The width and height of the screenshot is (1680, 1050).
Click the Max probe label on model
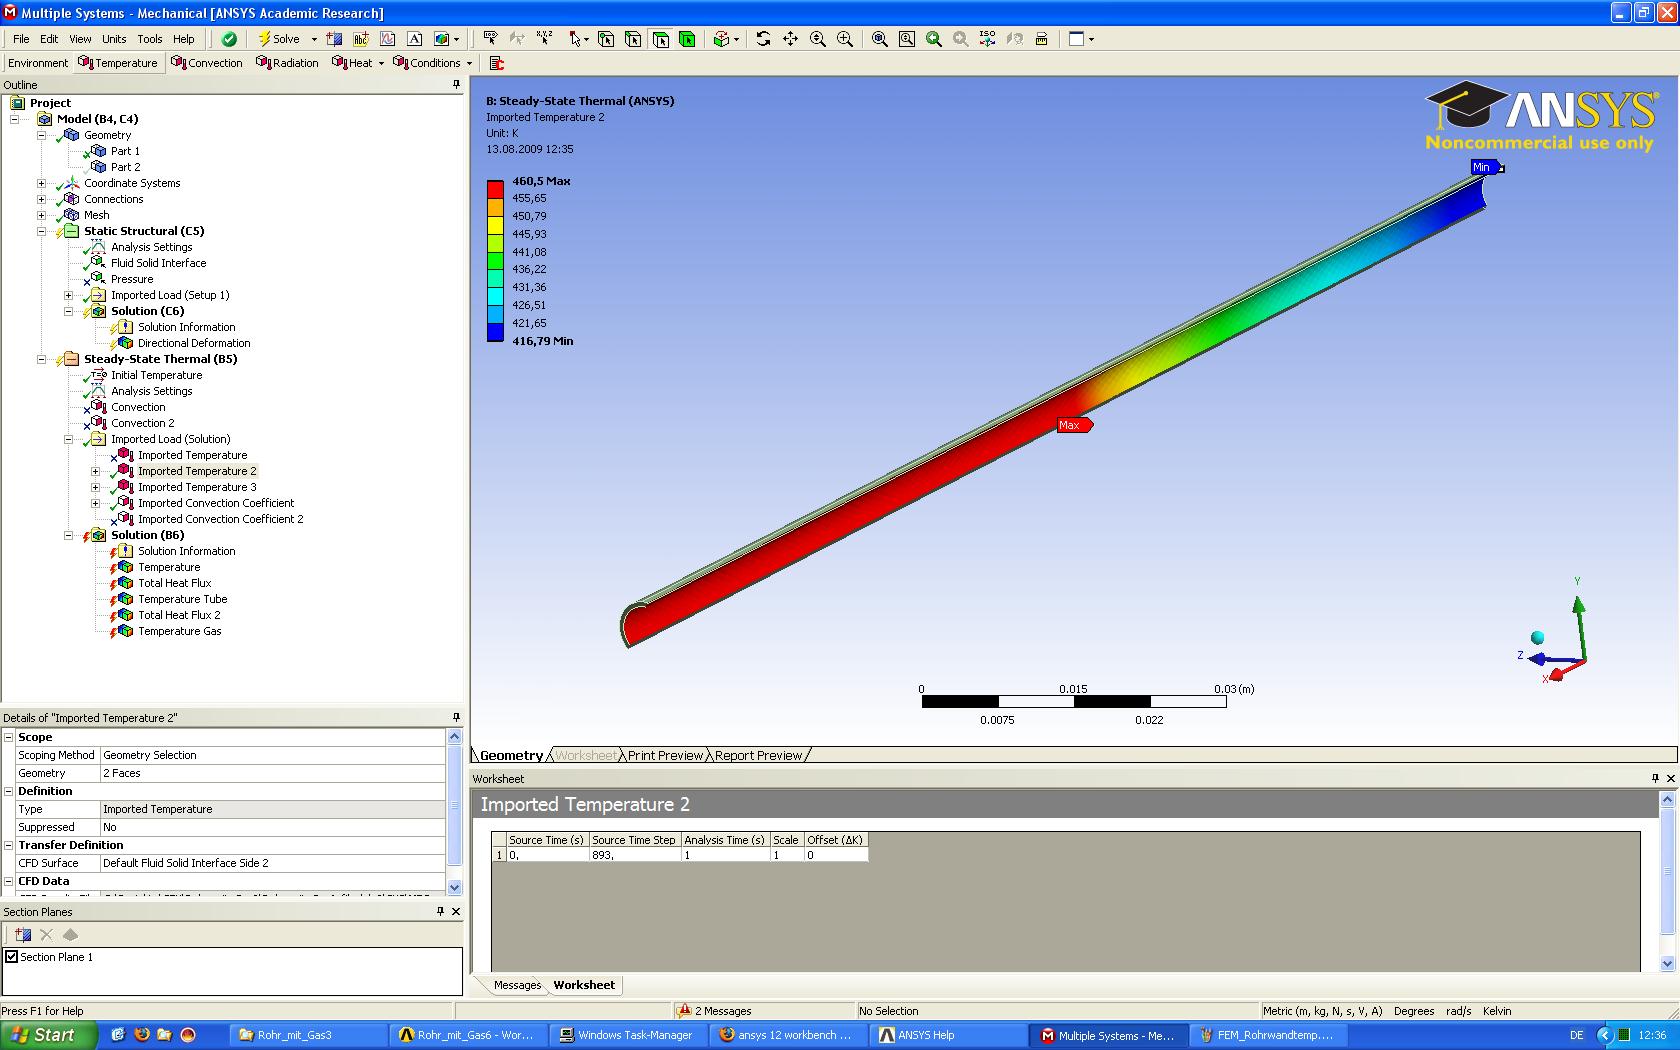pos(1075,425)
